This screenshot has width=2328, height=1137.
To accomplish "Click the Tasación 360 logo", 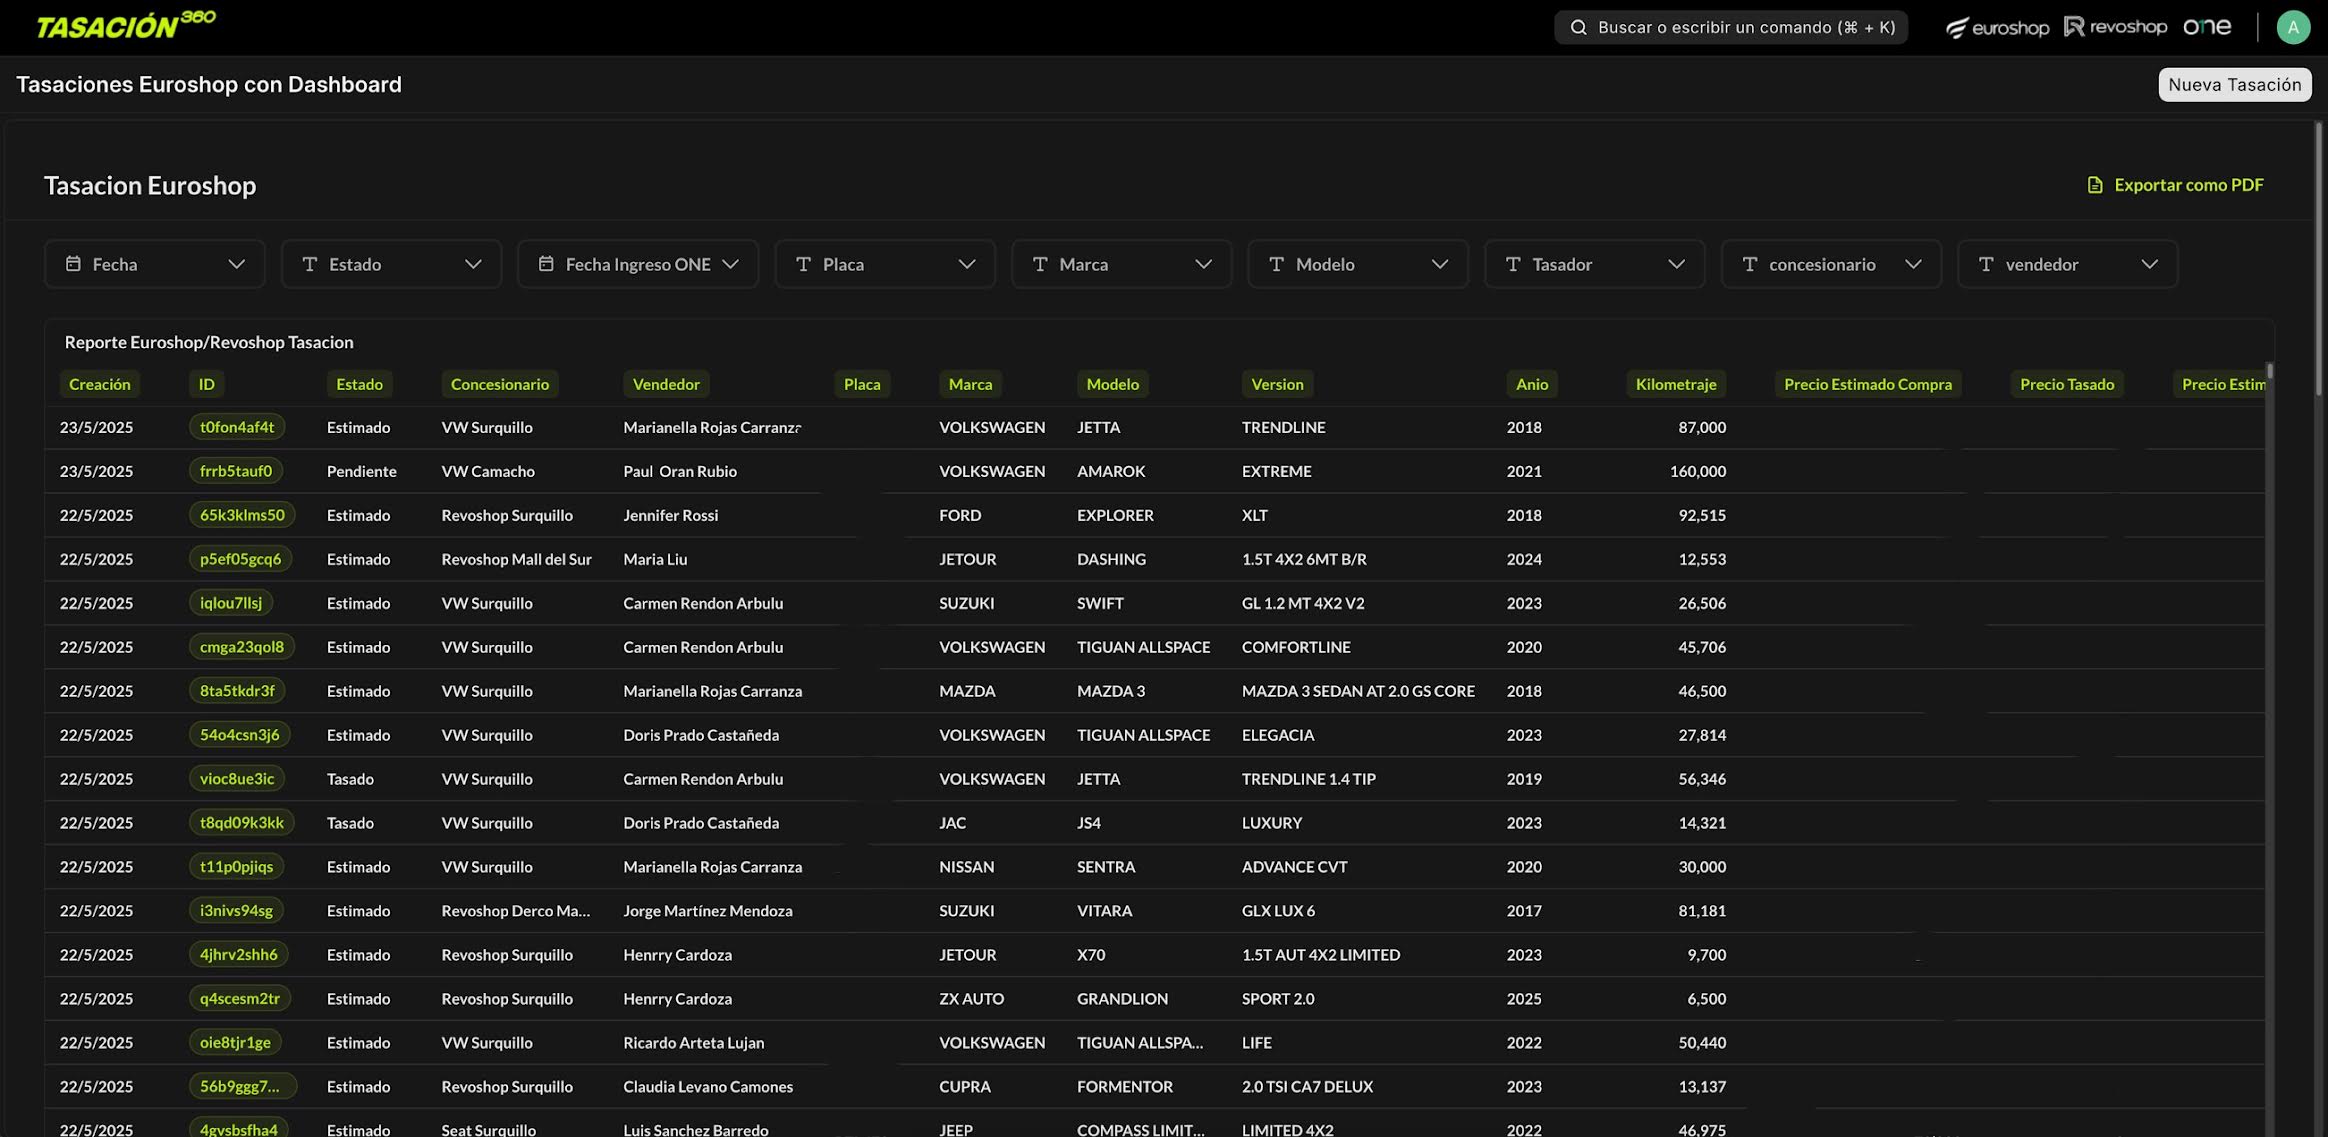I will coord(126,25).
